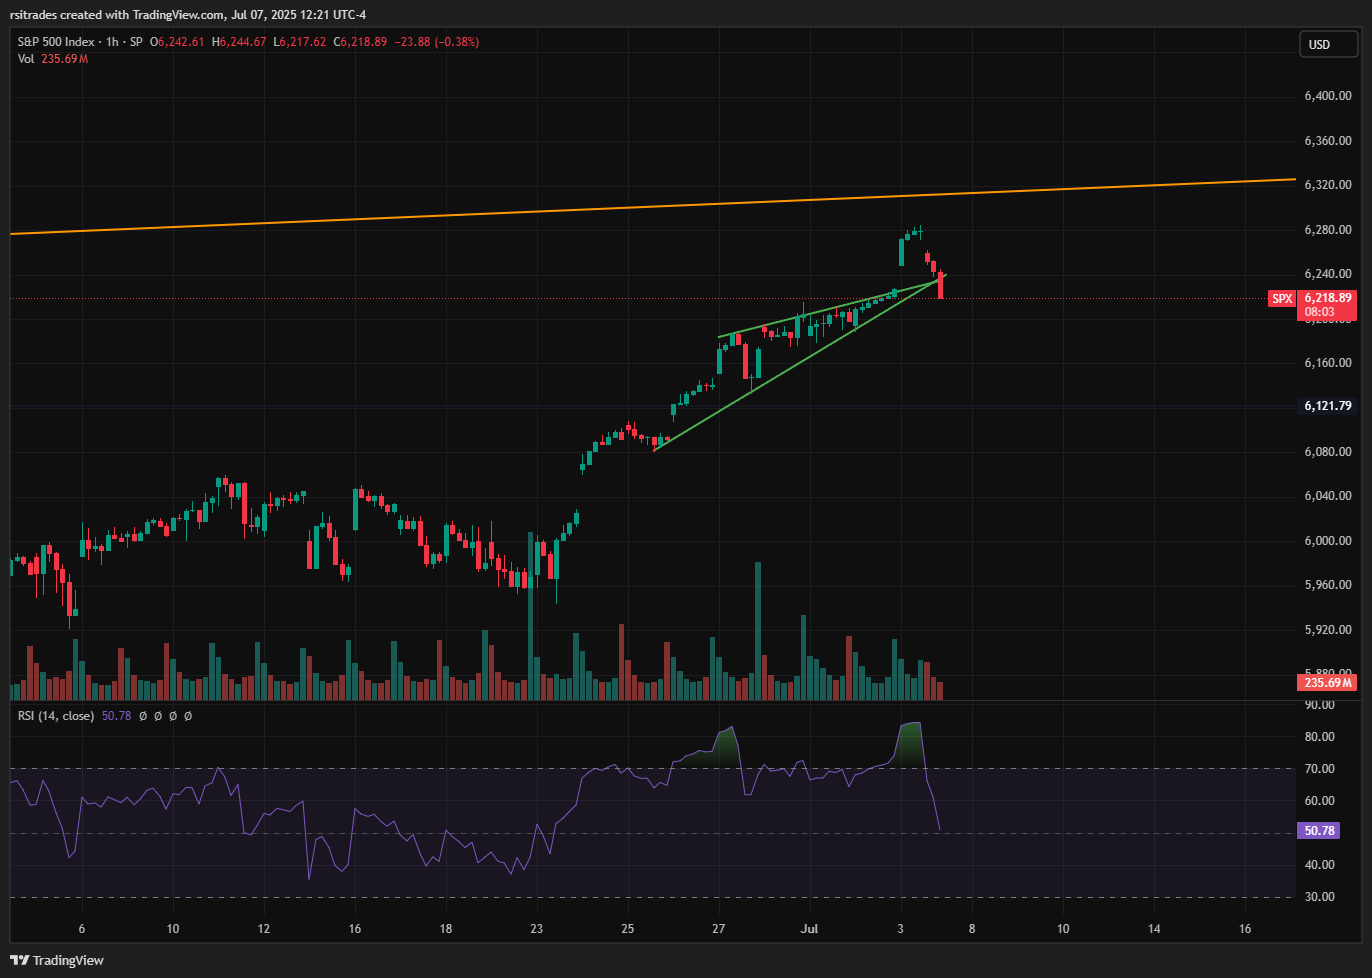Click the −23.88 (−0.38%) change text
The image size is (1372, 978).
[437, 42]
